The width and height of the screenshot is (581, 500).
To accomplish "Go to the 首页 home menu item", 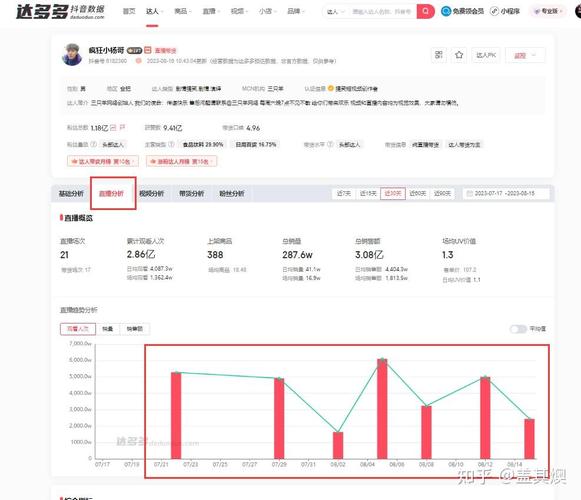I will (129, 11).
